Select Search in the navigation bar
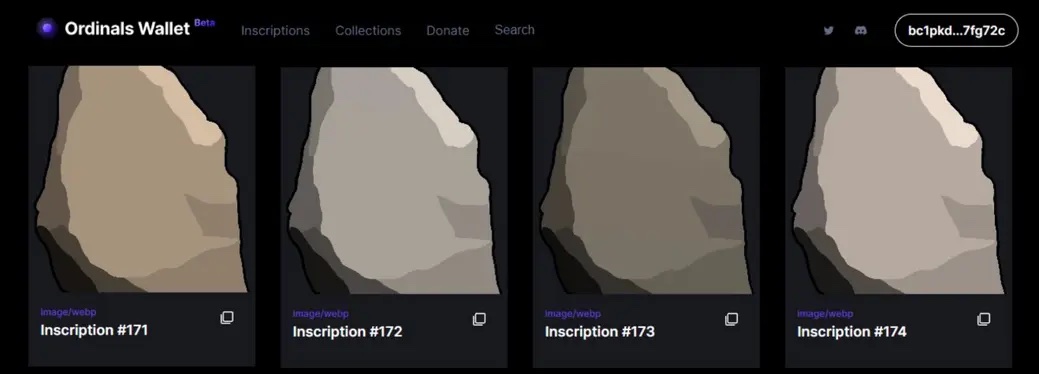This screenshot has width=1039, height=374. [514, 30]
